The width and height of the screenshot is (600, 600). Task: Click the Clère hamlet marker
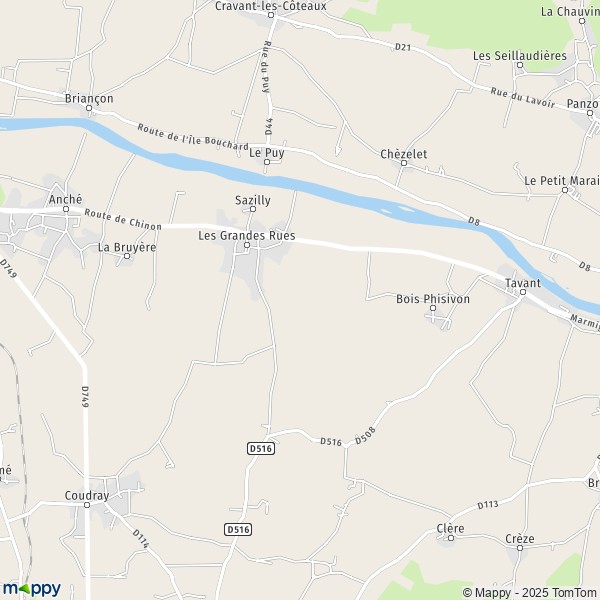[451, 538]
